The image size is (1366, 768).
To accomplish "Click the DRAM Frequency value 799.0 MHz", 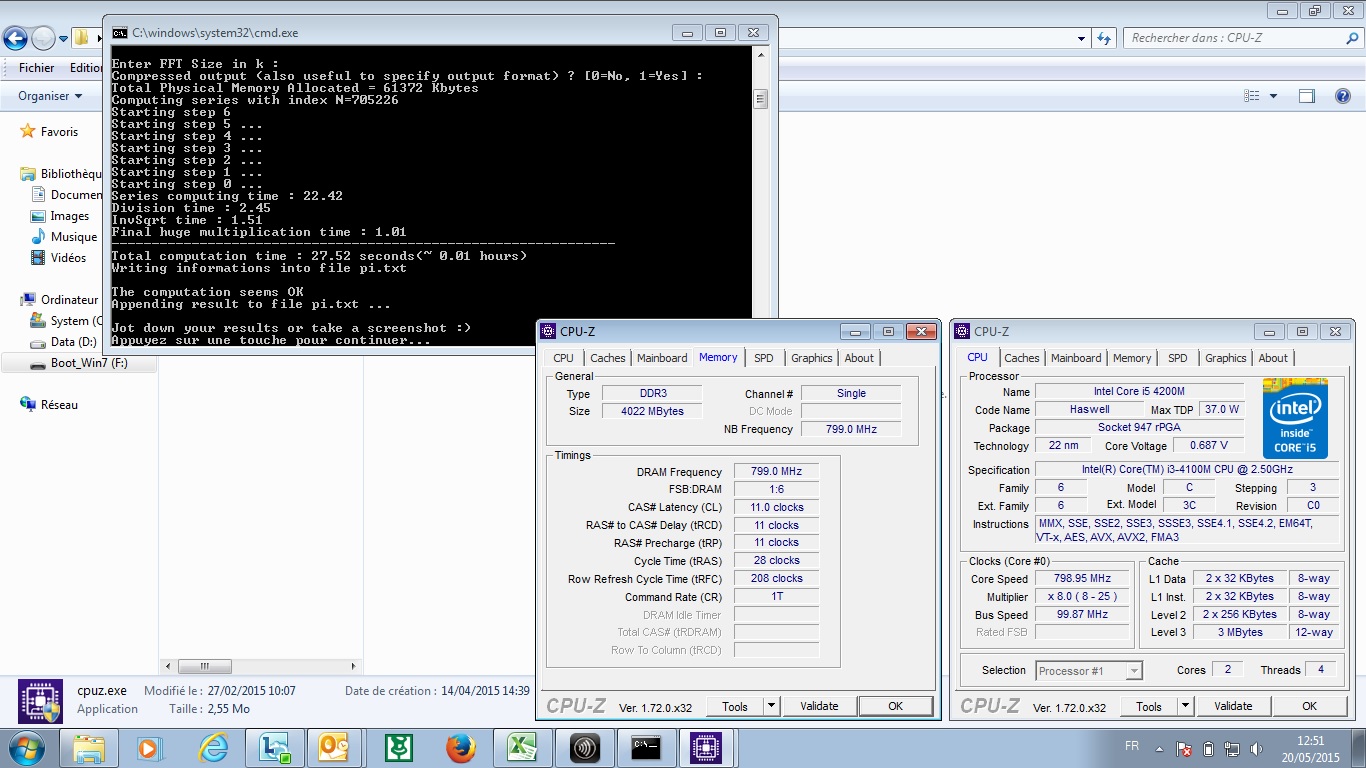I will pyautogui.click(x=776, y=472).
